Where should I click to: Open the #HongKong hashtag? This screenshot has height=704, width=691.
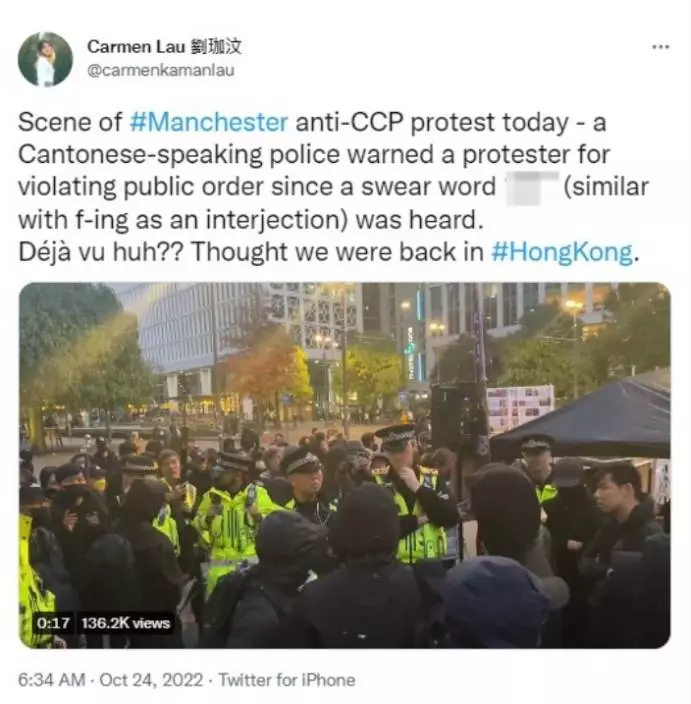[x=562, y=252]
